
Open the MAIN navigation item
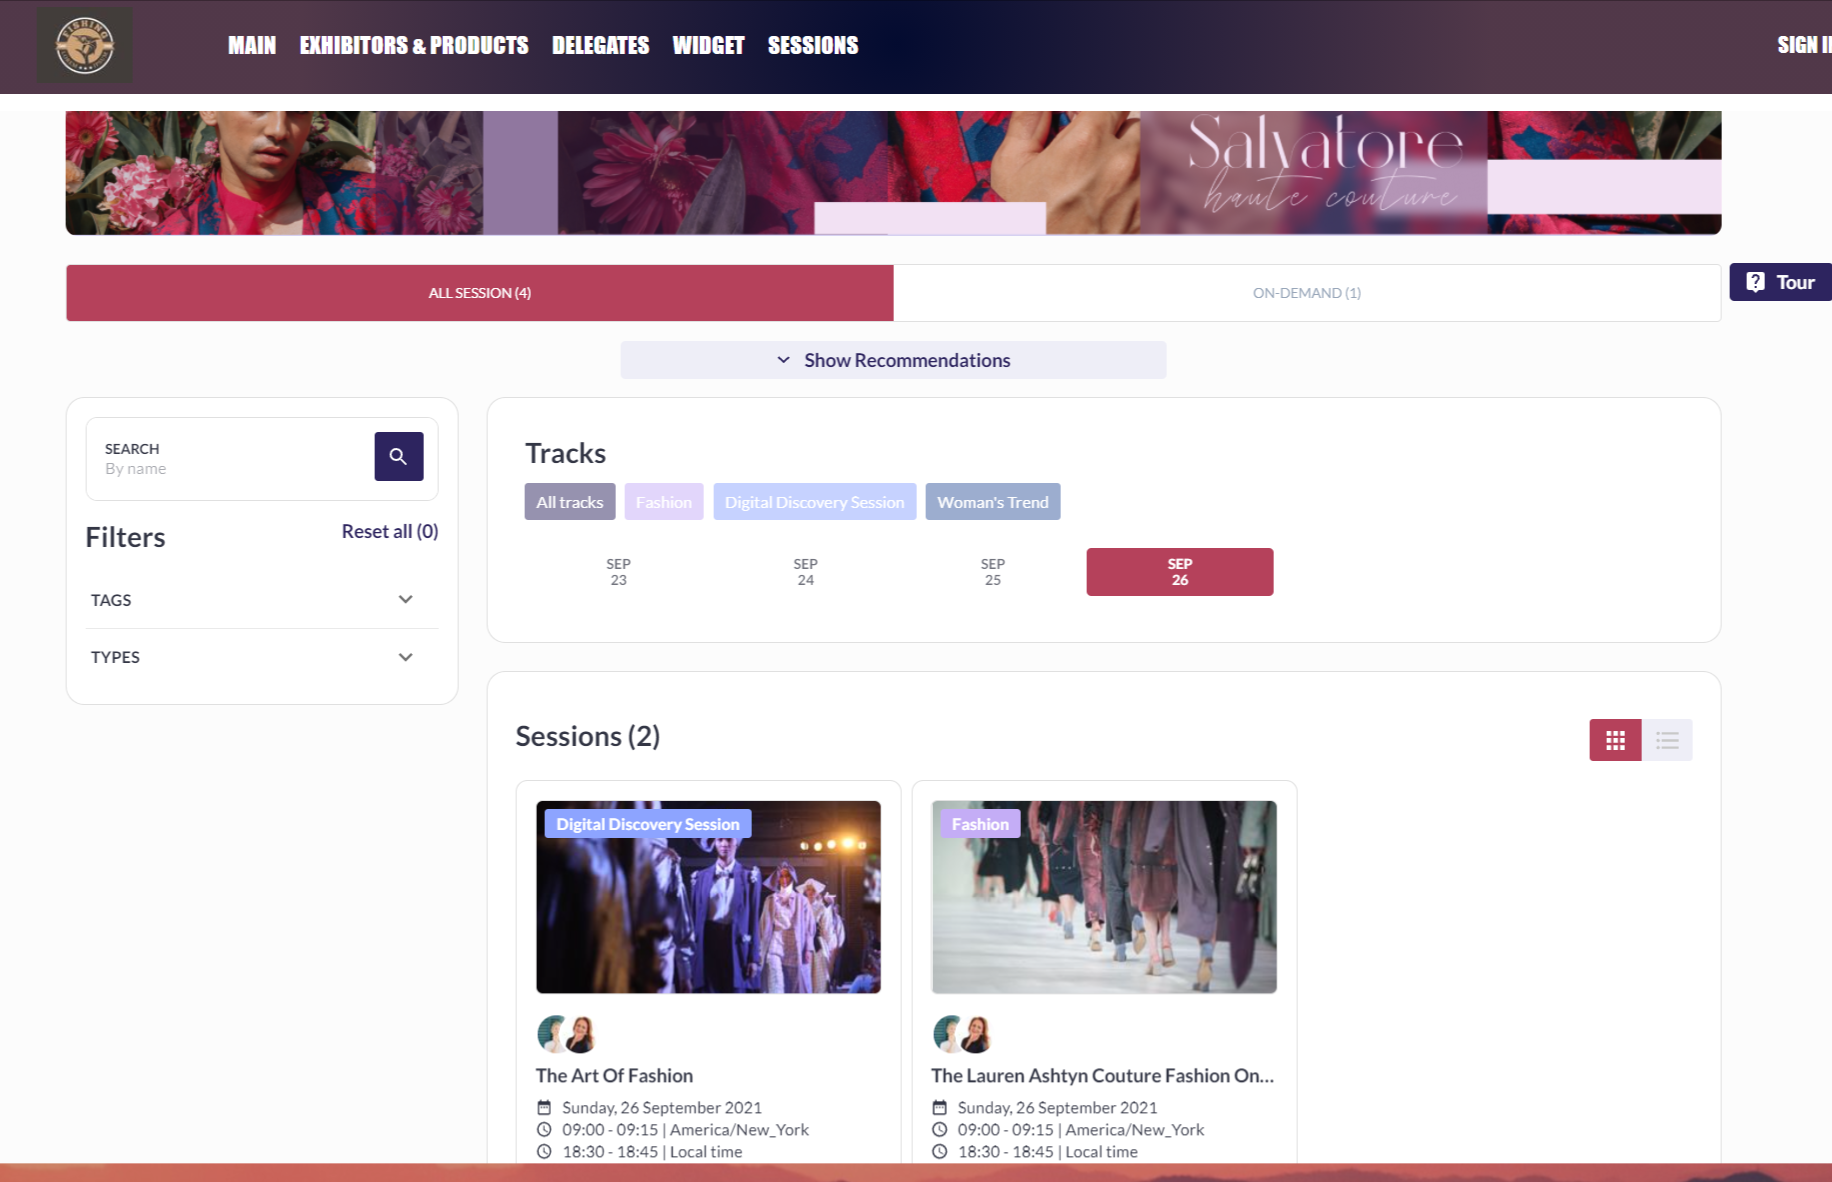click(252, 45)
